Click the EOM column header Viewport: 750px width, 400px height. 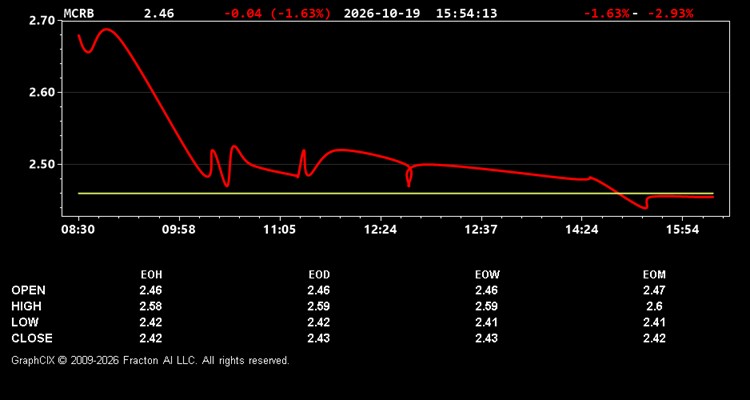click(x=654, y=275)
